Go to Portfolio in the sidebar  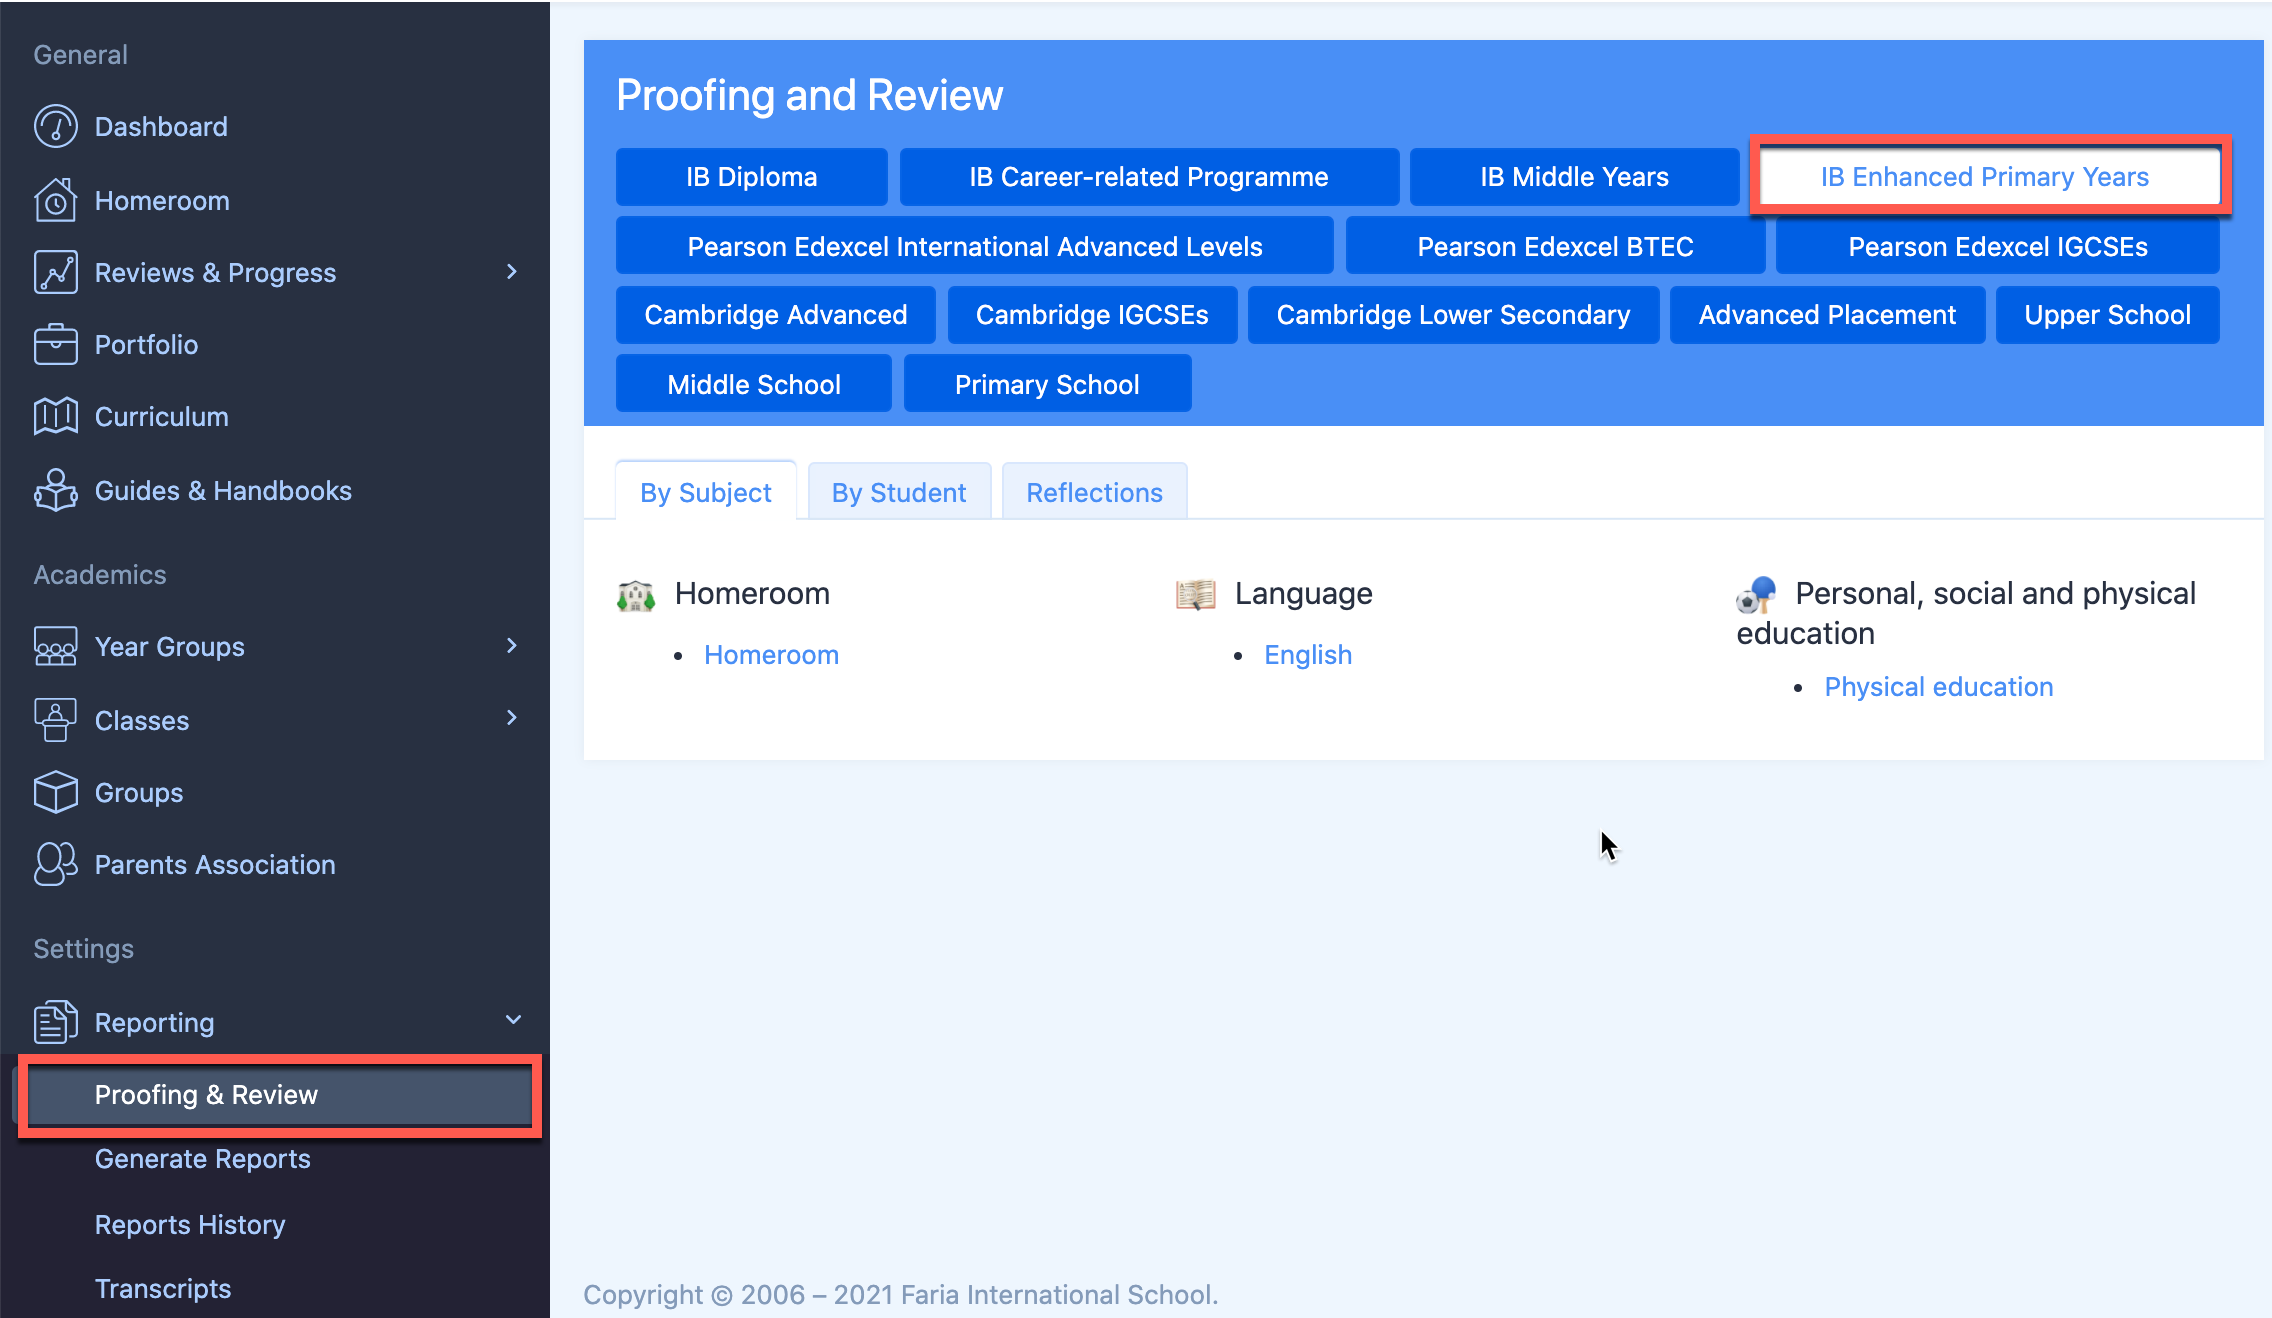coord(146,345)
